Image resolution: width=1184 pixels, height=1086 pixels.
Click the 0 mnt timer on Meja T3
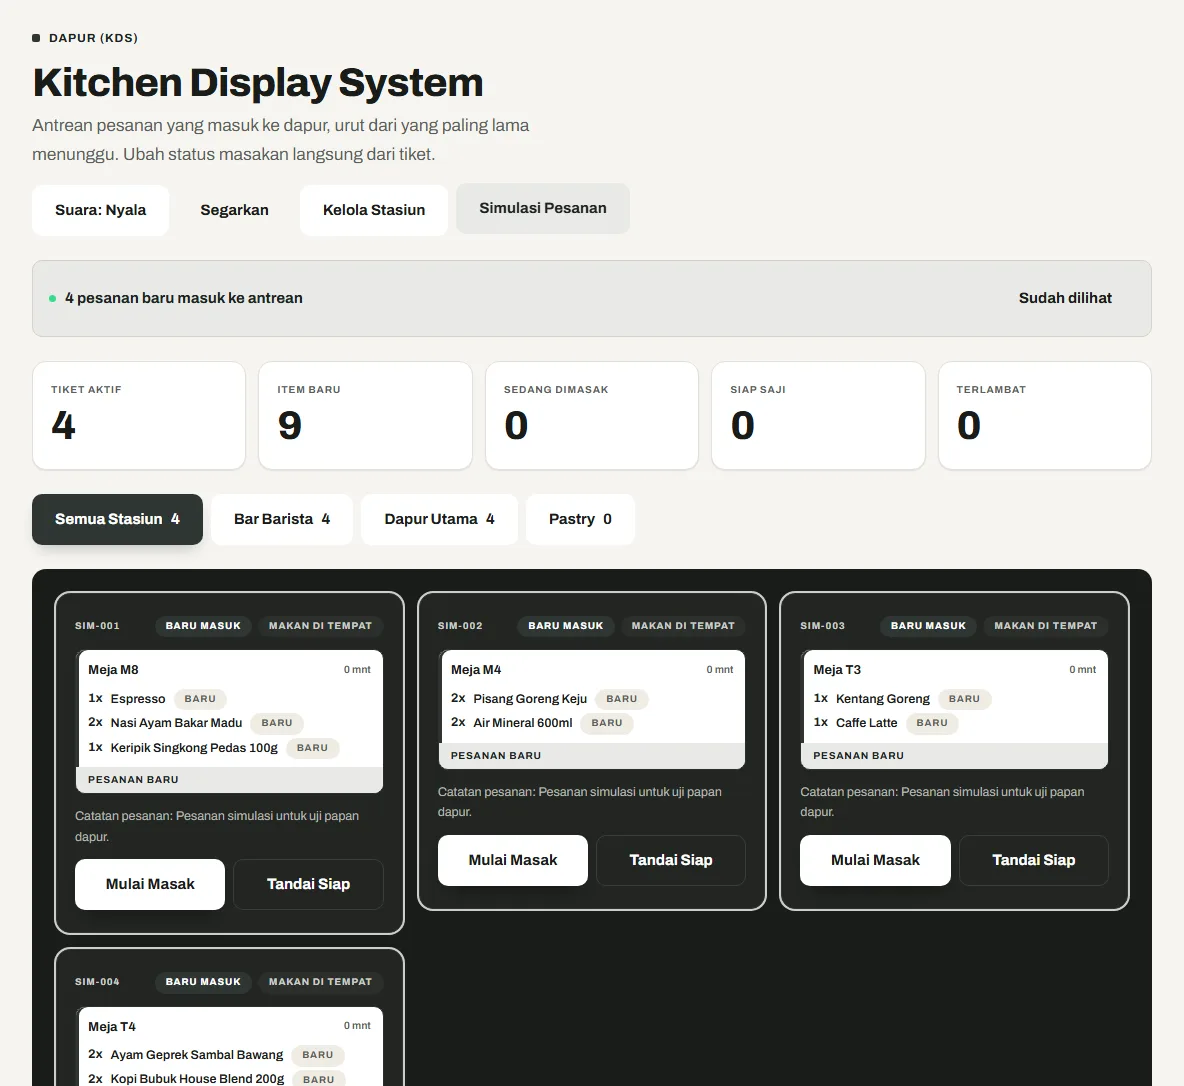click(1082, 670)
